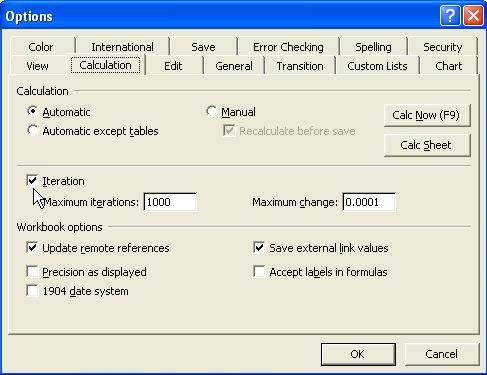Switch to the Security tab

(443, 47)
